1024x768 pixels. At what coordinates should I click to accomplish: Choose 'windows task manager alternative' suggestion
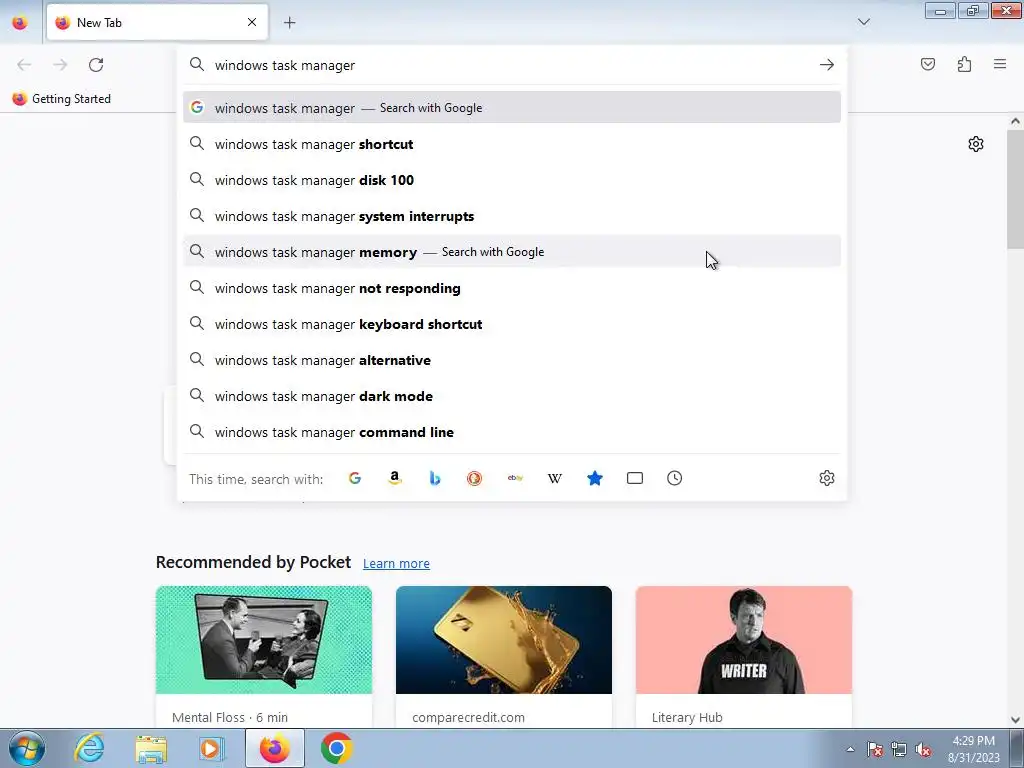(512, 360)
